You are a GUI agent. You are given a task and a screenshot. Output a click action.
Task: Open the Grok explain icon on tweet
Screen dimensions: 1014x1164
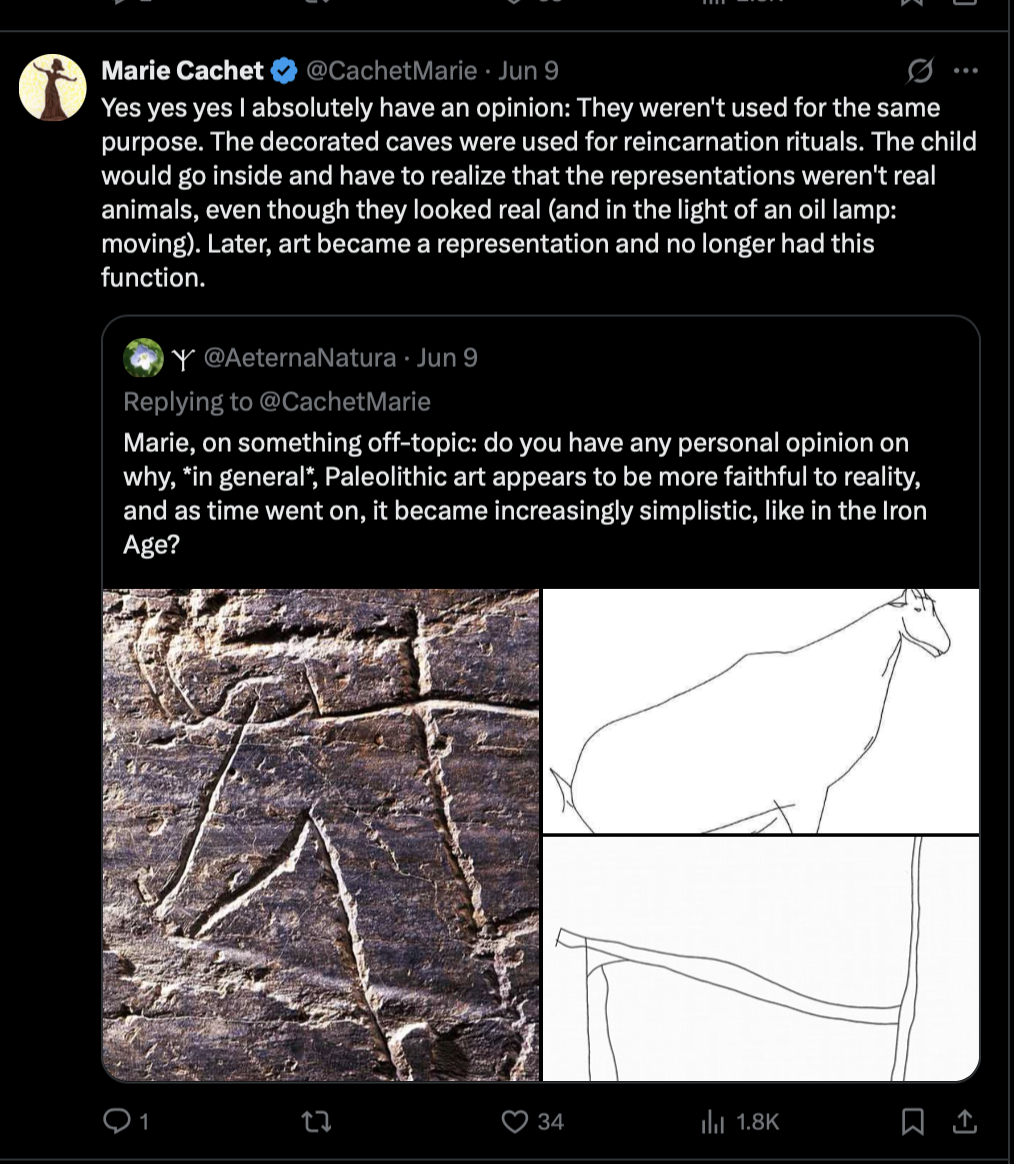920,71
